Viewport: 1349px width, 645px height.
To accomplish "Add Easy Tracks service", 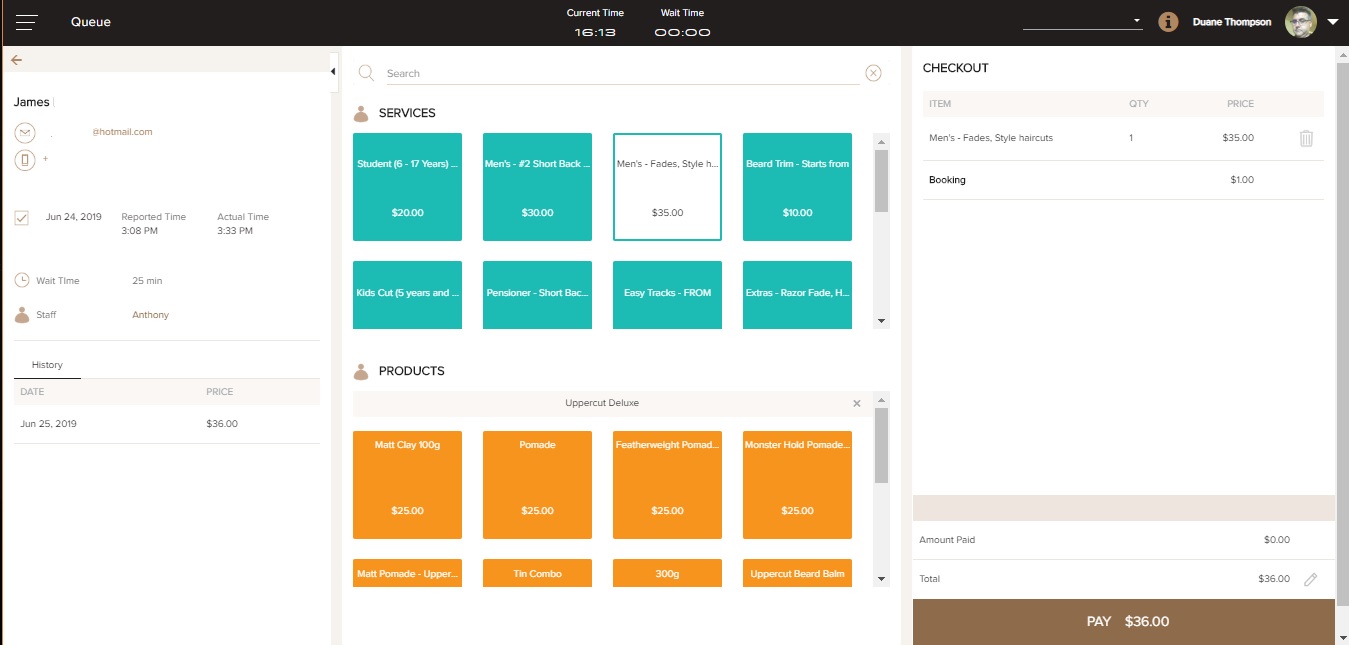I will (x=667, y=295).
